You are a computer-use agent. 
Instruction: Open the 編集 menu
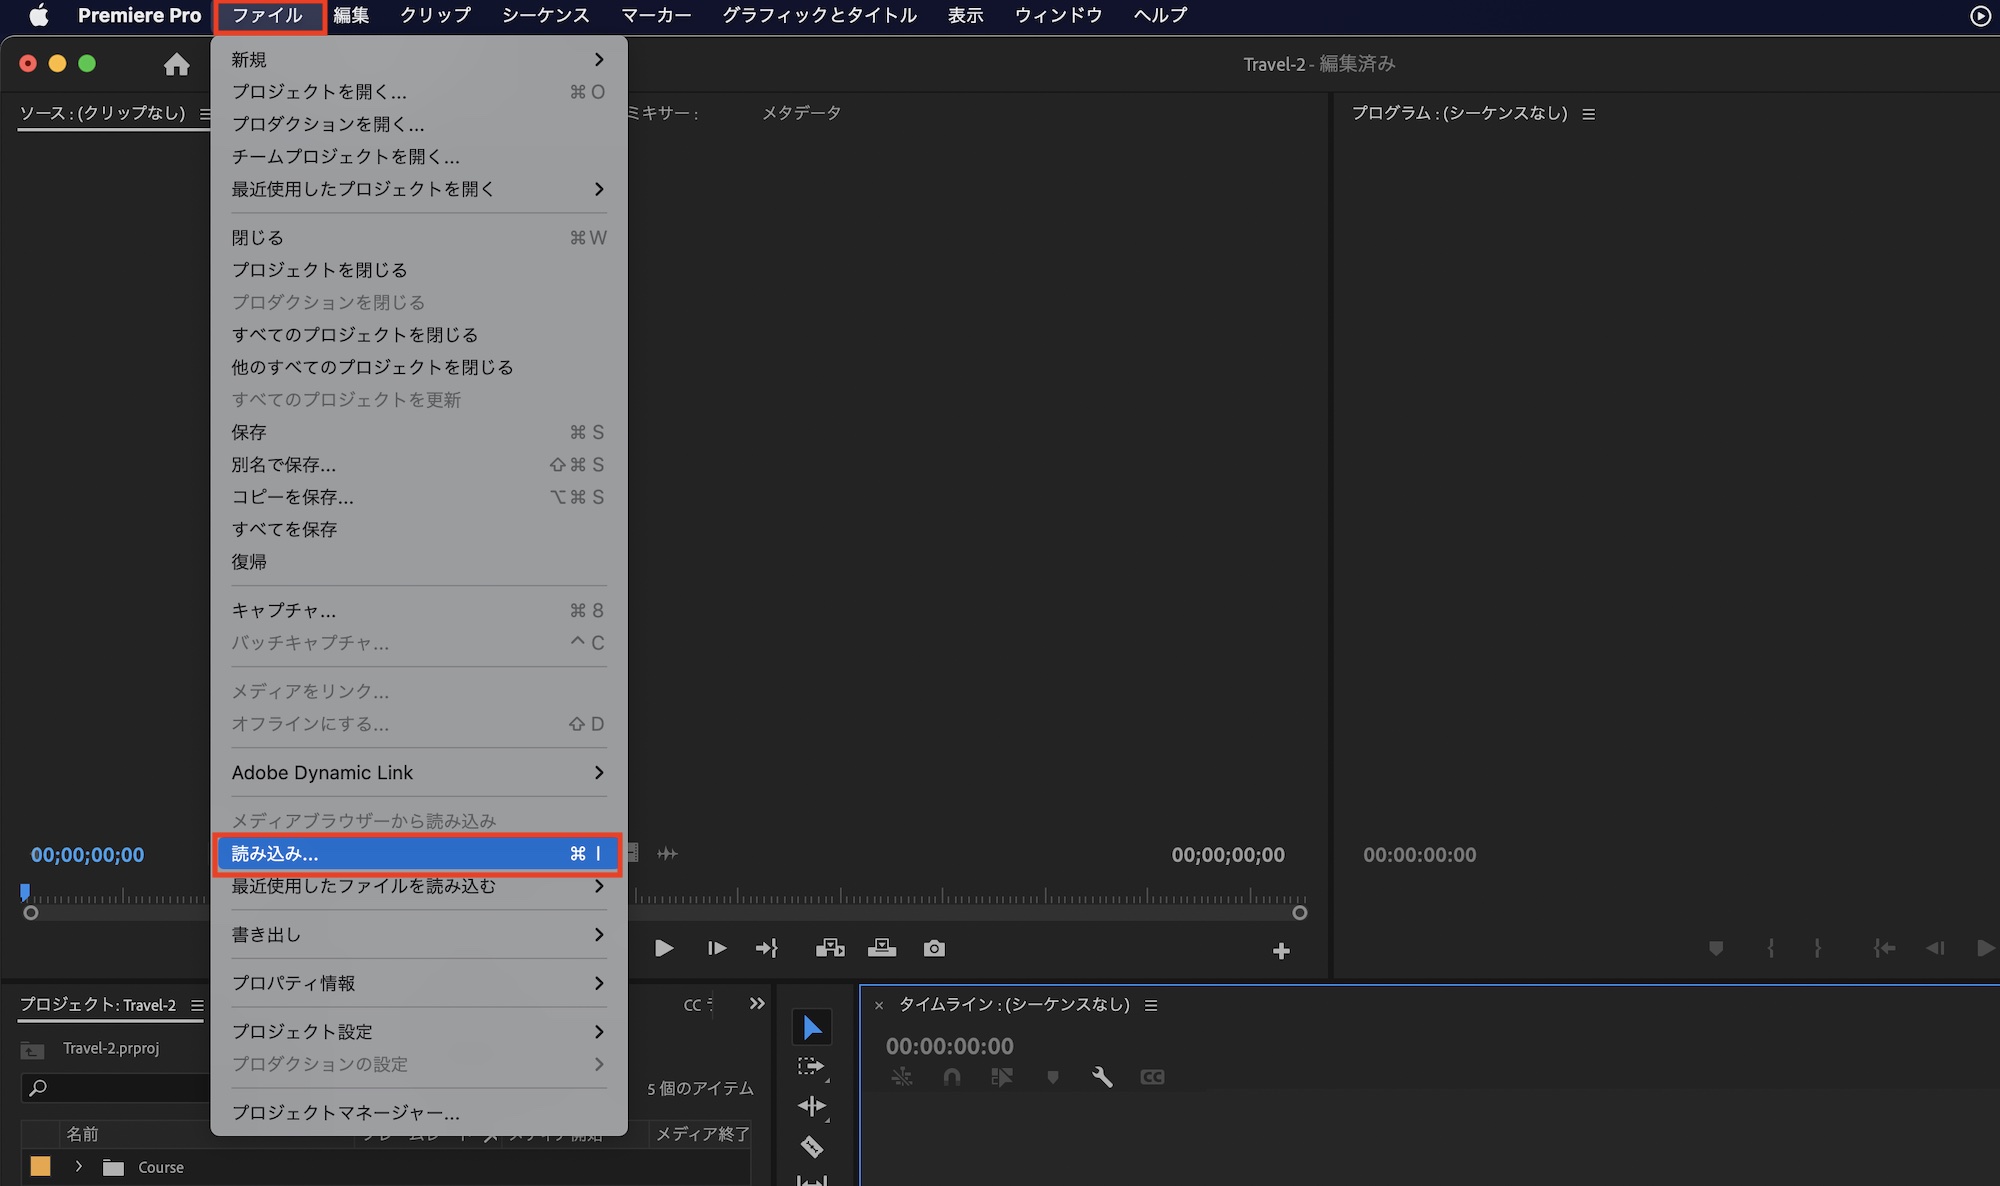[x=351, y=15]
